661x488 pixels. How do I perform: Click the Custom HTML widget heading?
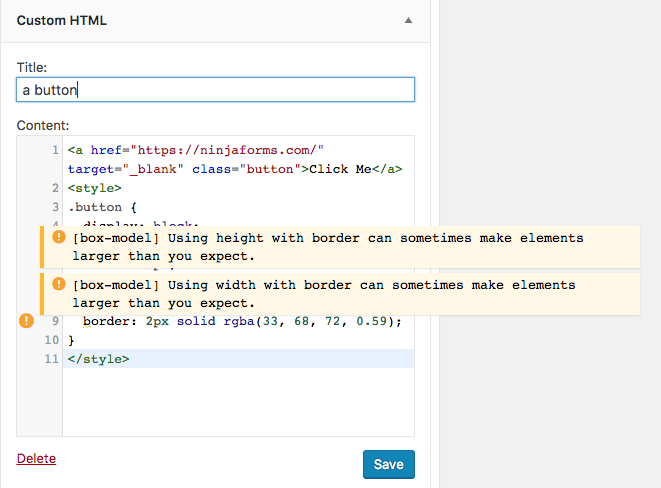tap(62, 20)
